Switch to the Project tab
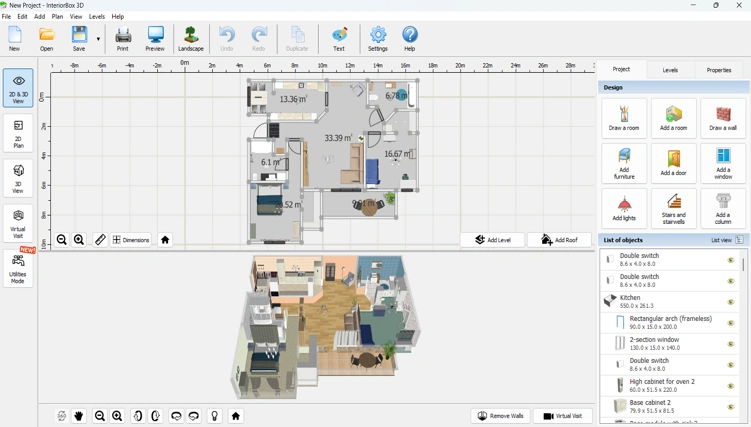 (621, 69)
